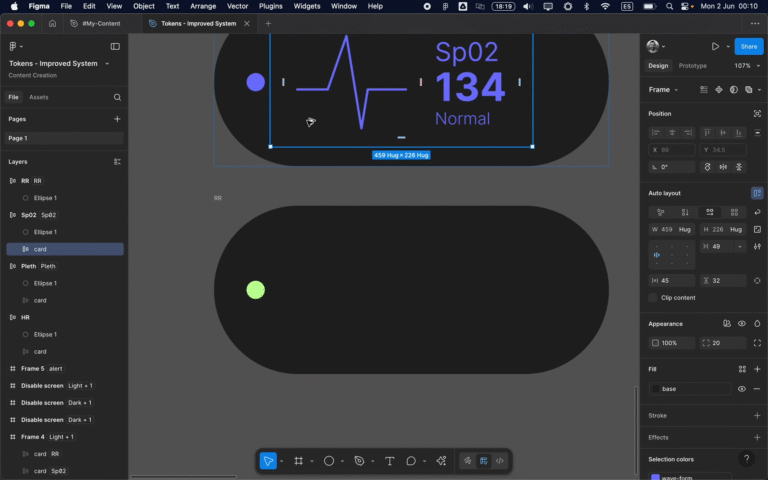
Task: Add a new page with plus icon
Action: 117,119
